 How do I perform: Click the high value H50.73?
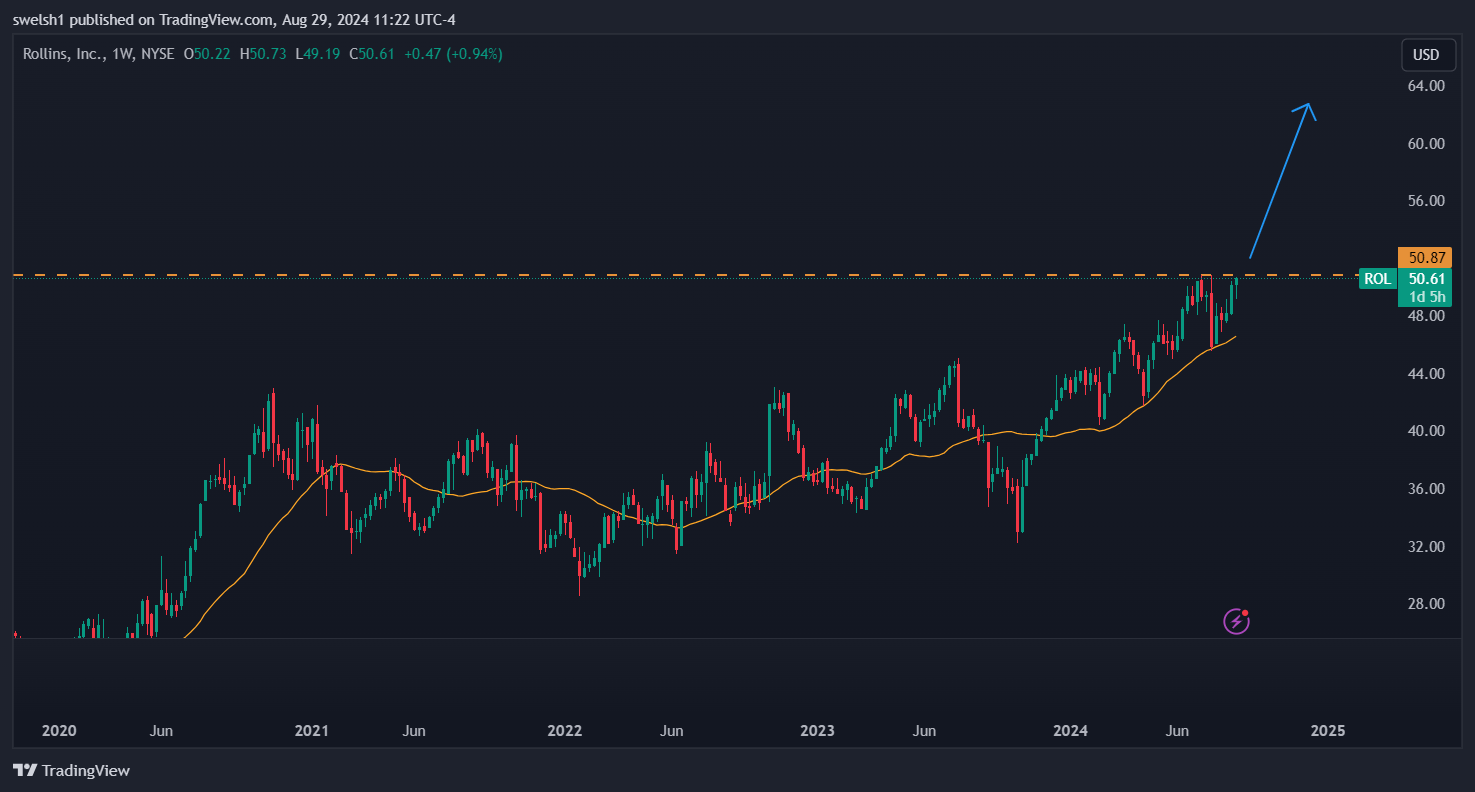click(262, 54)
